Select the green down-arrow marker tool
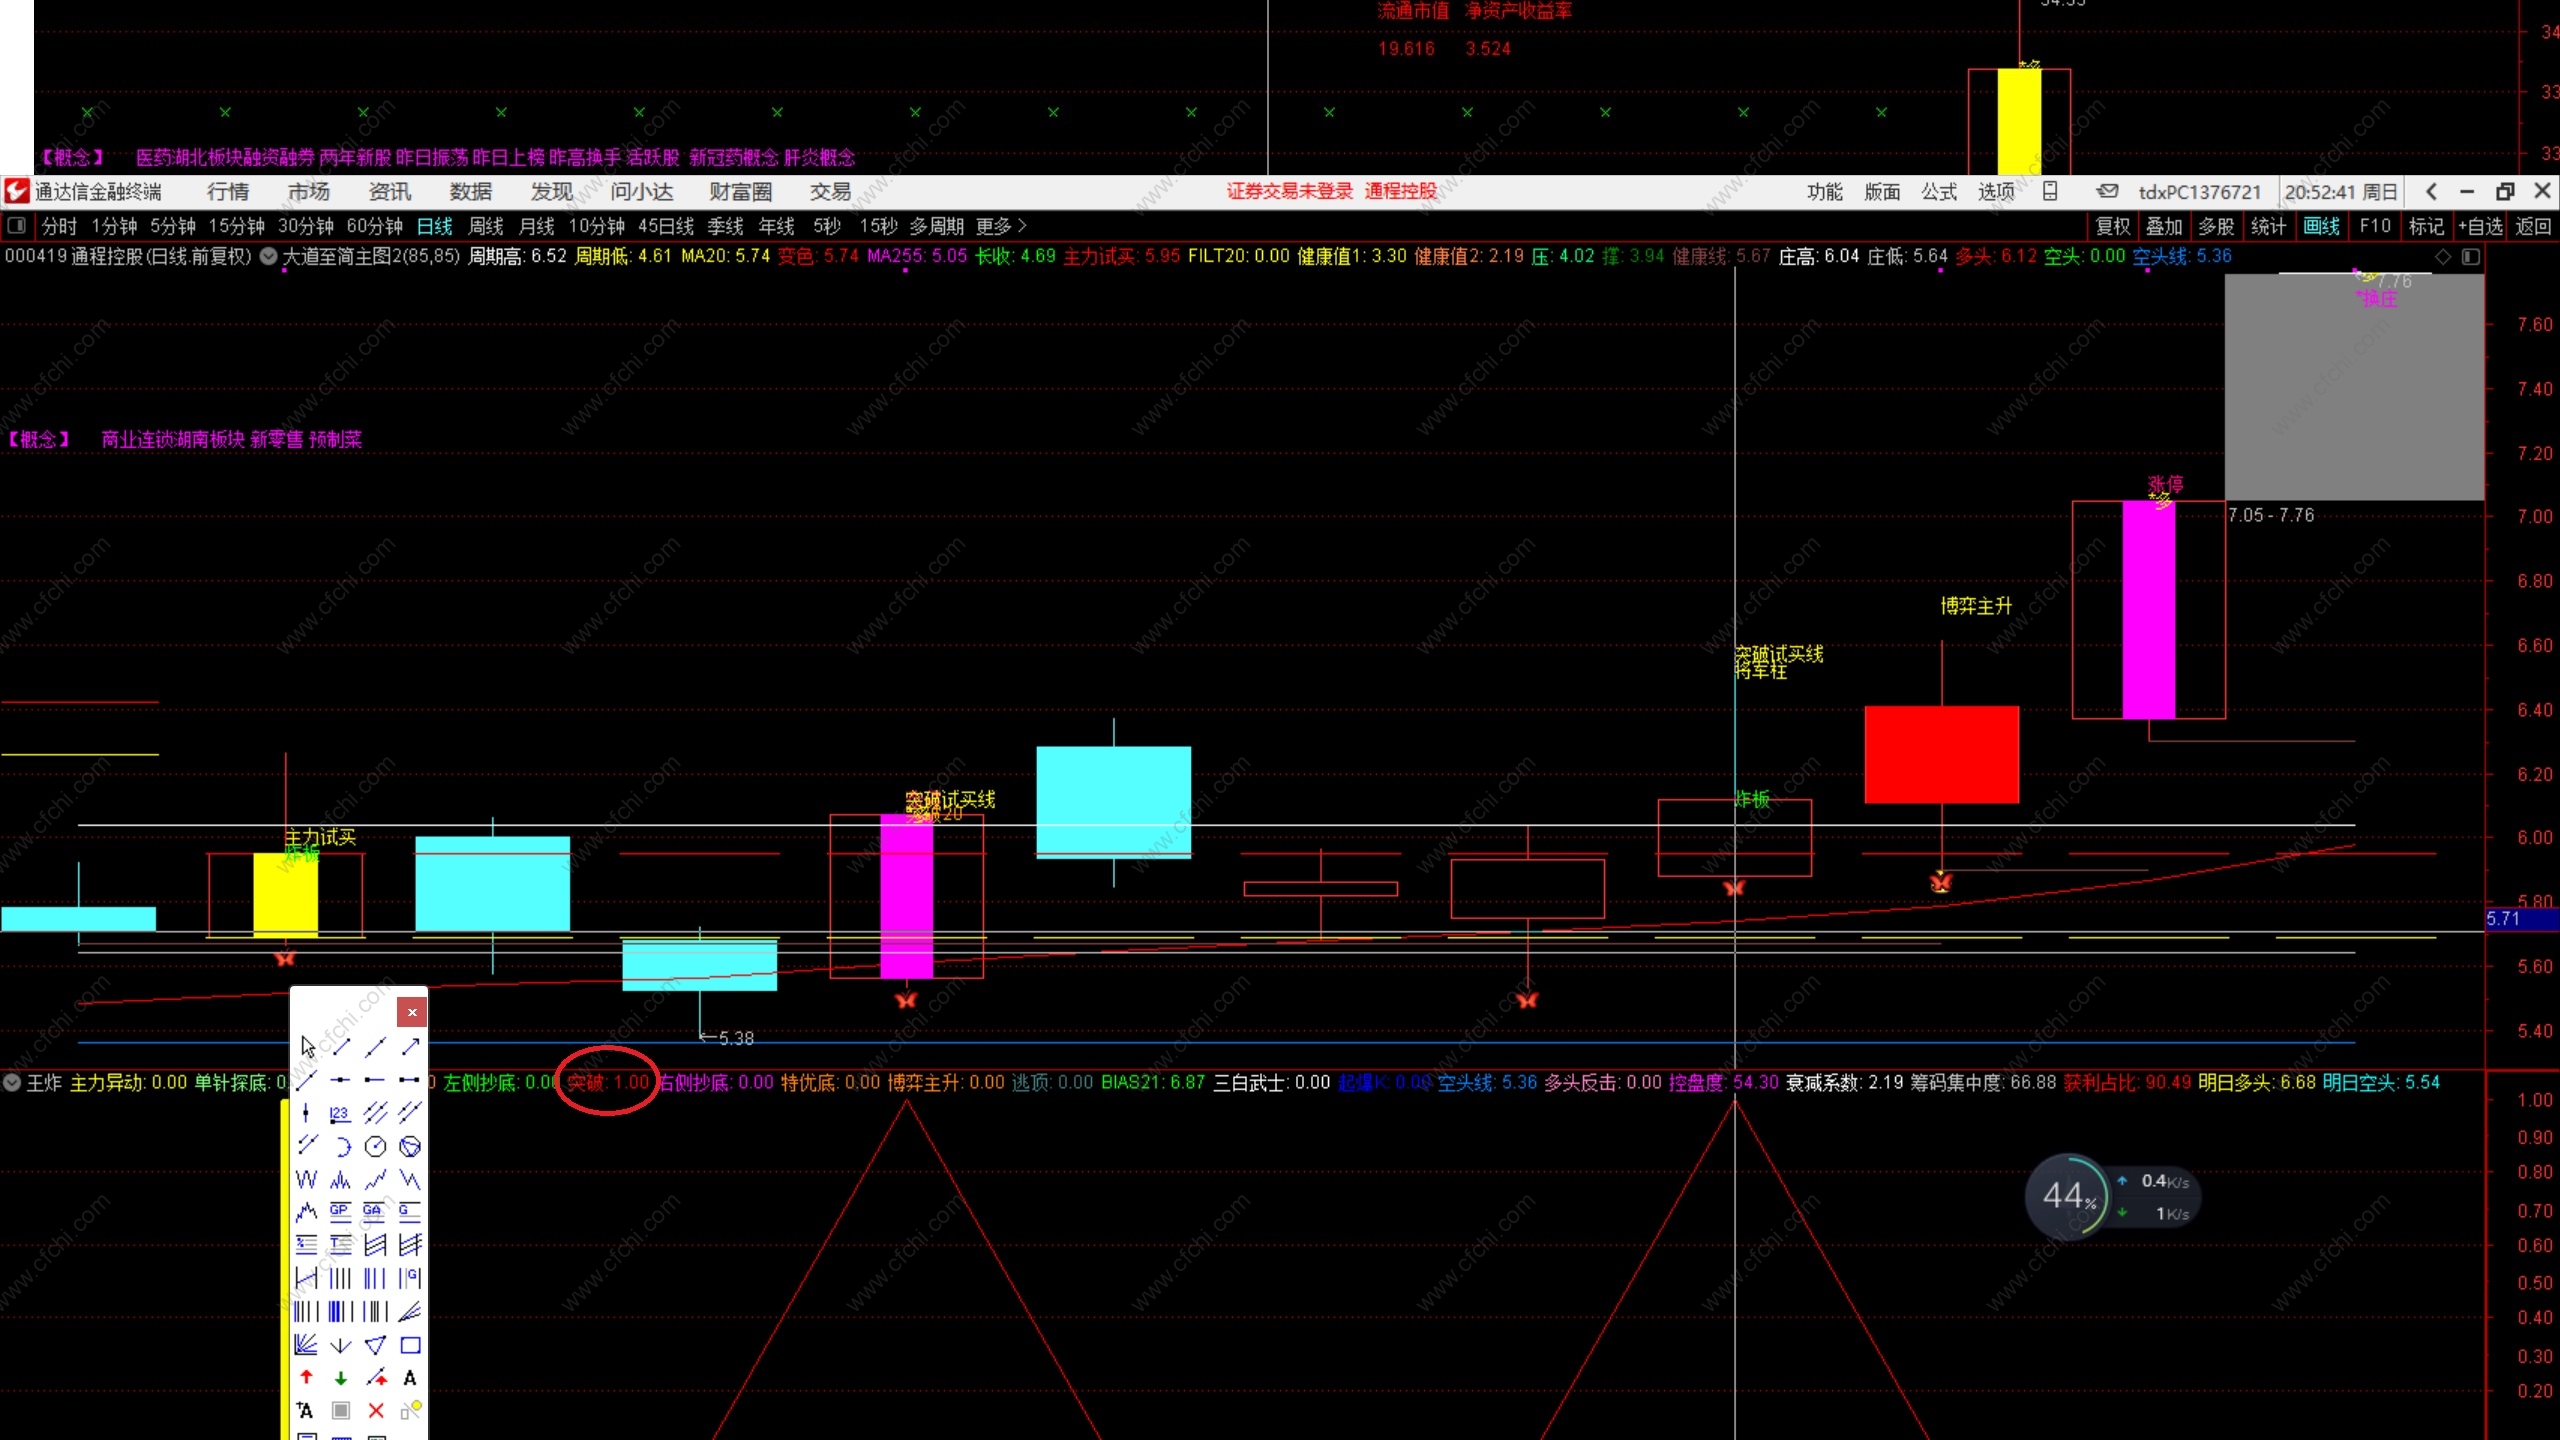Viewport: 2560px width, 1440px height. pos(340,1378)
